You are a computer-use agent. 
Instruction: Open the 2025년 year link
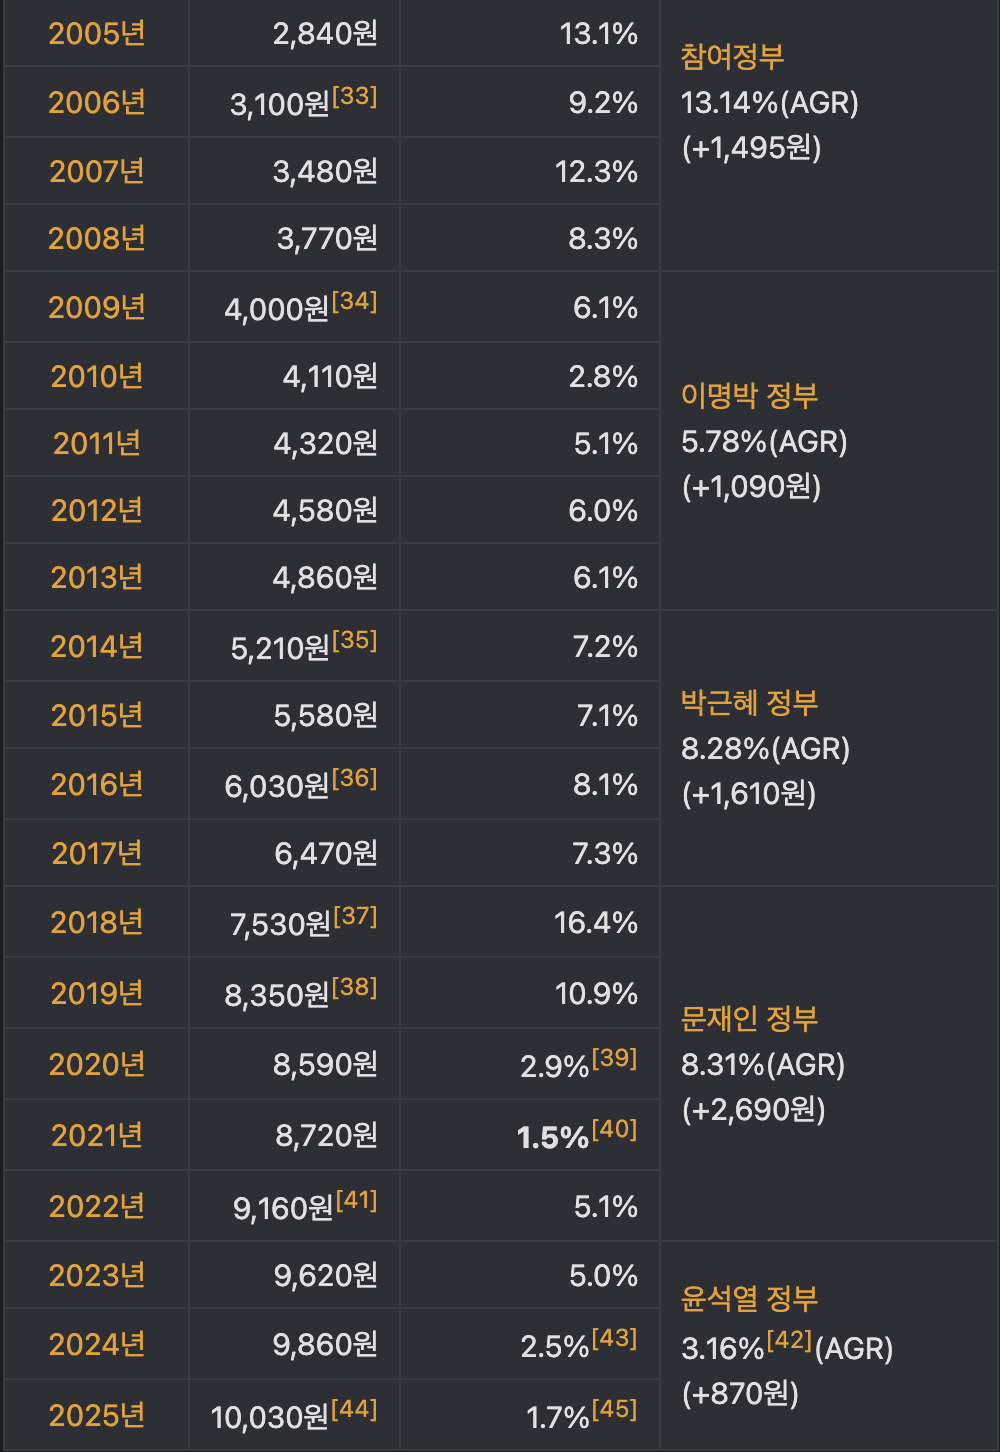(97, 1415)
